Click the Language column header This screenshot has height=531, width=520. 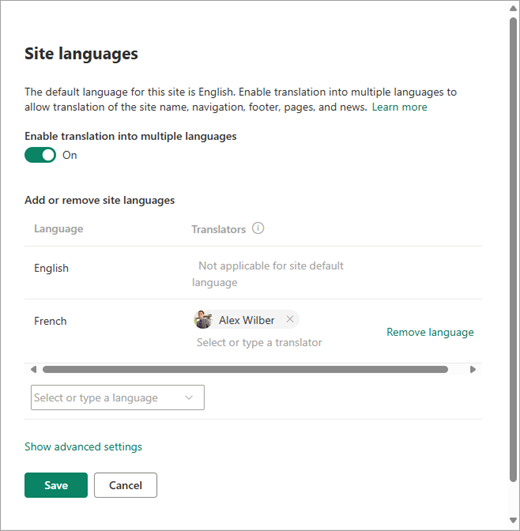(x=59, y=229)
